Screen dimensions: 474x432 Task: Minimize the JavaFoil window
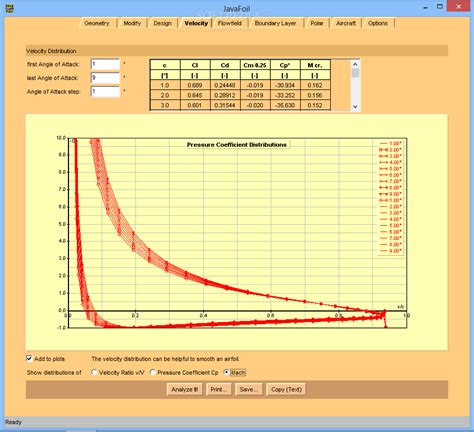pyautogui.click(x=426, y=7)
